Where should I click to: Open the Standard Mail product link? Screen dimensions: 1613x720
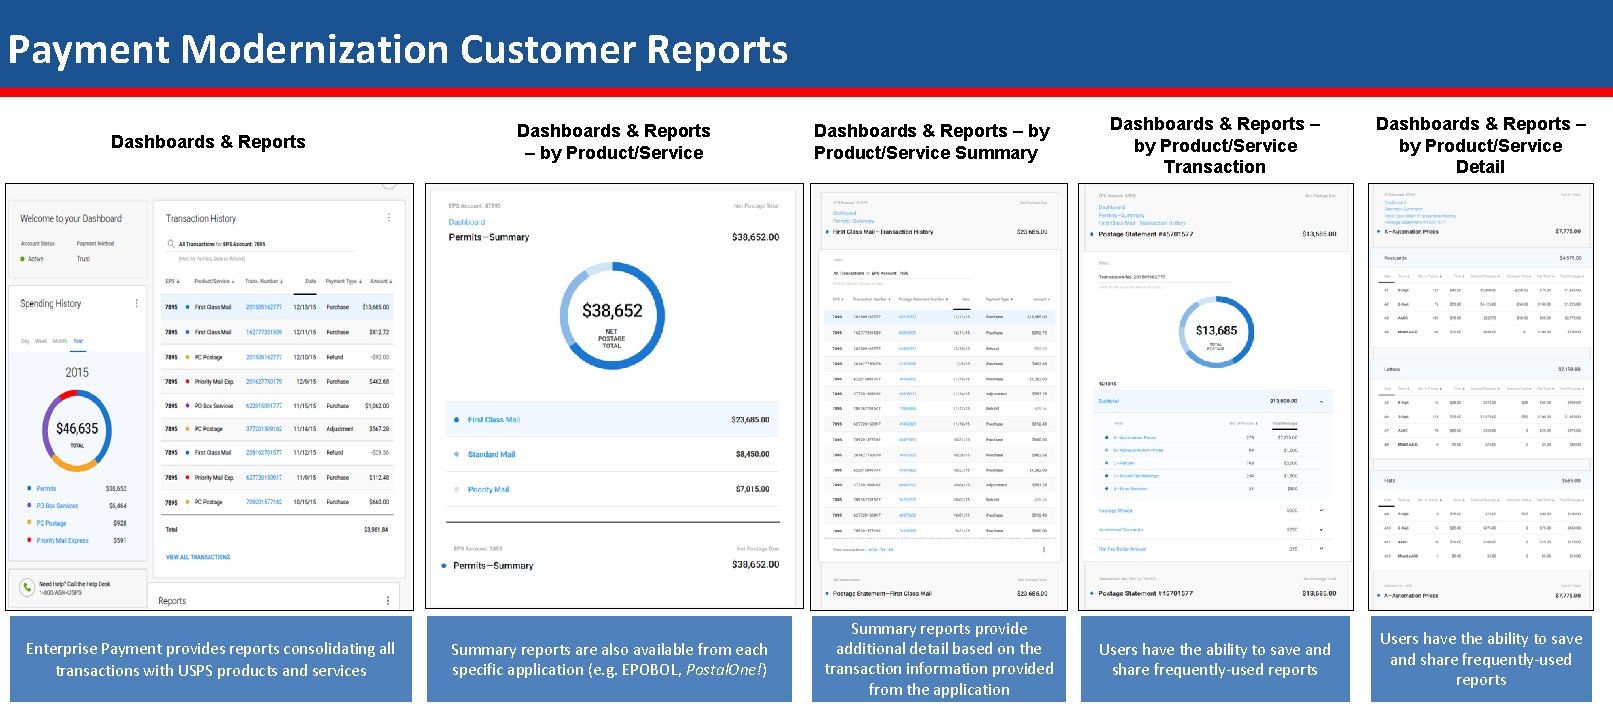pyautogui.click(x=491, y=454)
